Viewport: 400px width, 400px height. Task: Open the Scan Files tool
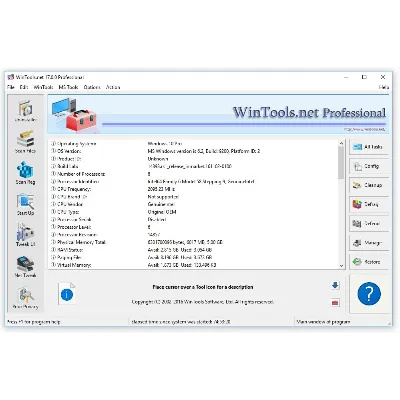point(26,142)
